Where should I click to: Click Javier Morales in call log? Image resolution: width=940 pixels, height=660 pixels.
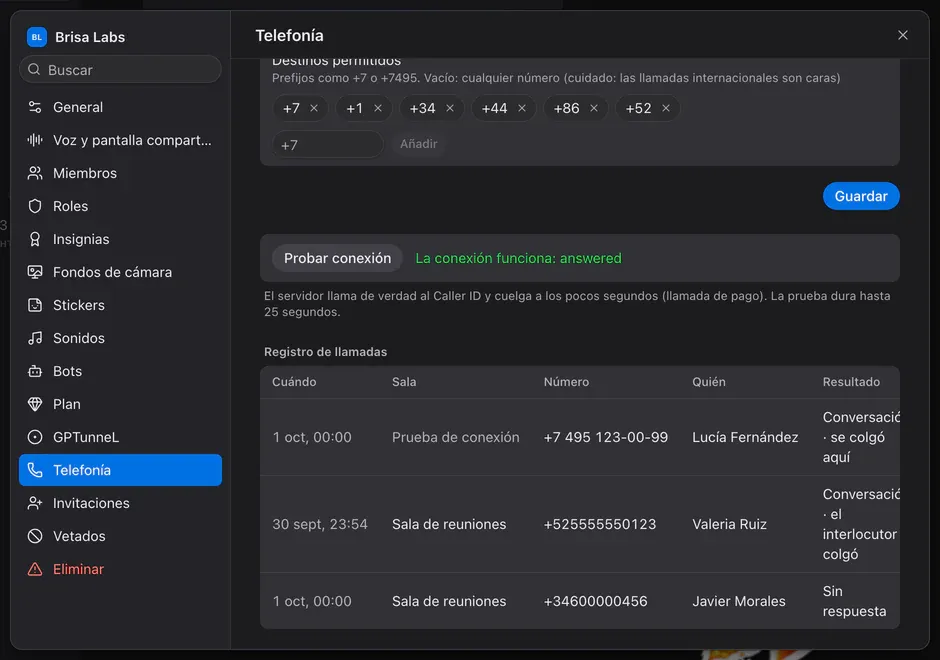point(739,601)
